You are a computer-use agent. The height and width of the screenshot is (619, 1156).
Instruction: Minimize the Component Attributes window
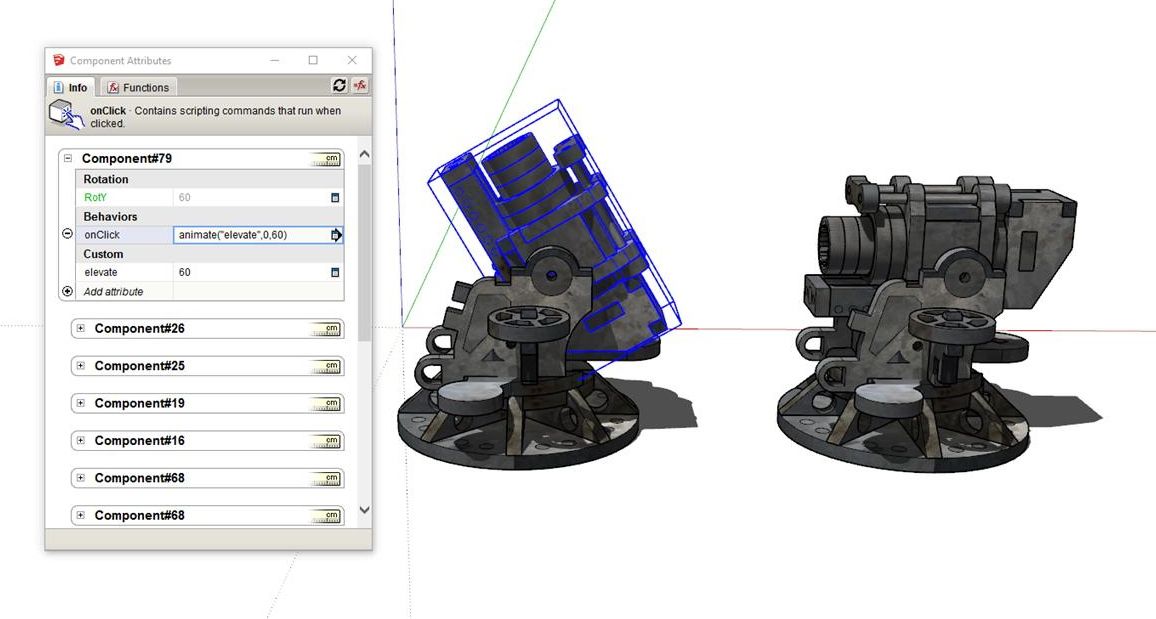(274, 60)
